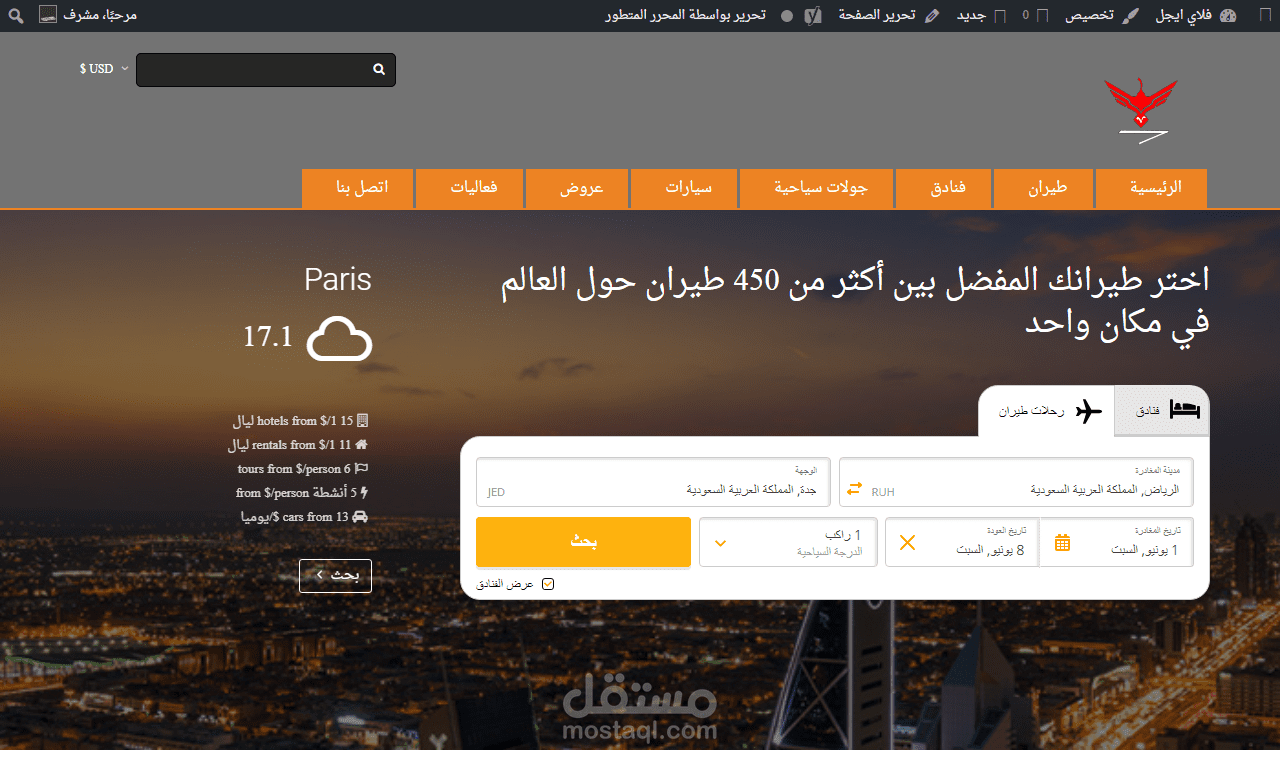
Task: Click the weather cloud icon above Paris forecast
Action: pyautogui.click(x=339, y=337)
